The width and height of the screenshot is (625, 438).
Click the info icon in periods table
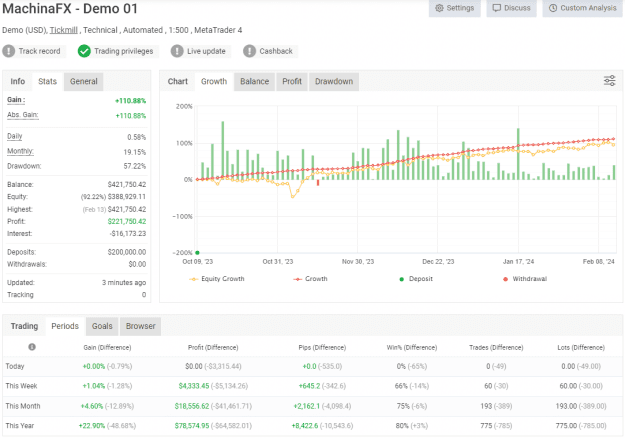(x=32, y=347)
